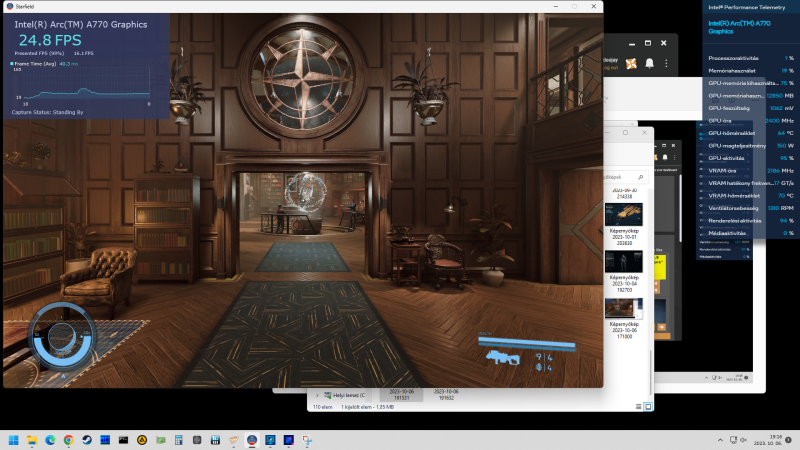800x450 pixels.
Task: Click the 110 elem status bar text
Action: pos(322,407)
